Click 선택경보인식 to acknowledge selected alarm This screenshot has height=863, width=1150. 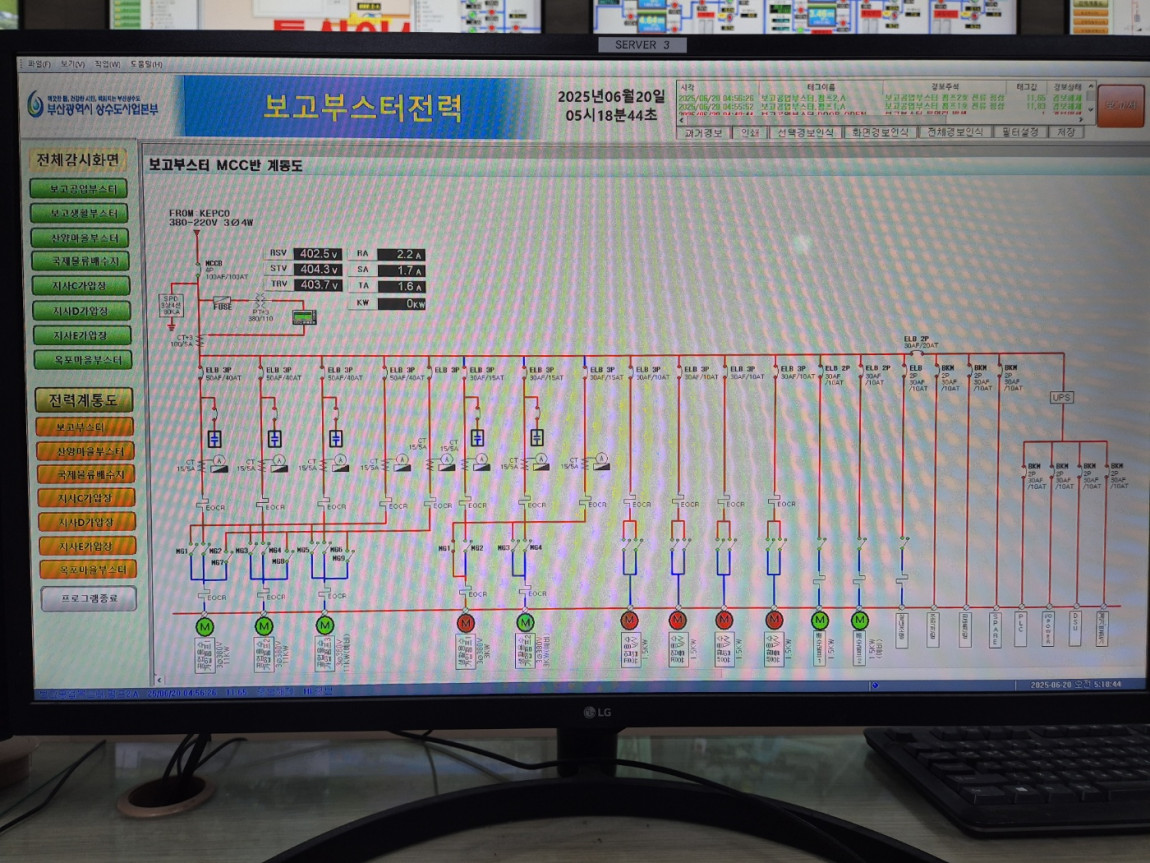805,133
